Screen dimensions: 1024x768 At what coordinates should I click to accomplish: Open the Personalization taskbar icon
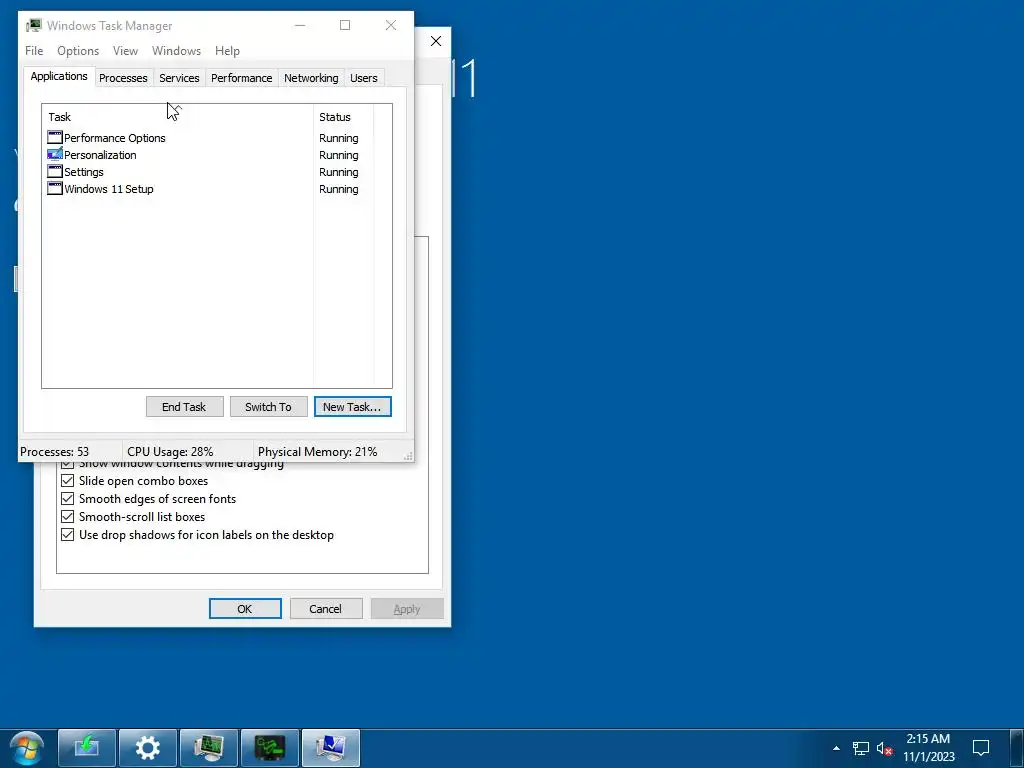pos(331,748)
